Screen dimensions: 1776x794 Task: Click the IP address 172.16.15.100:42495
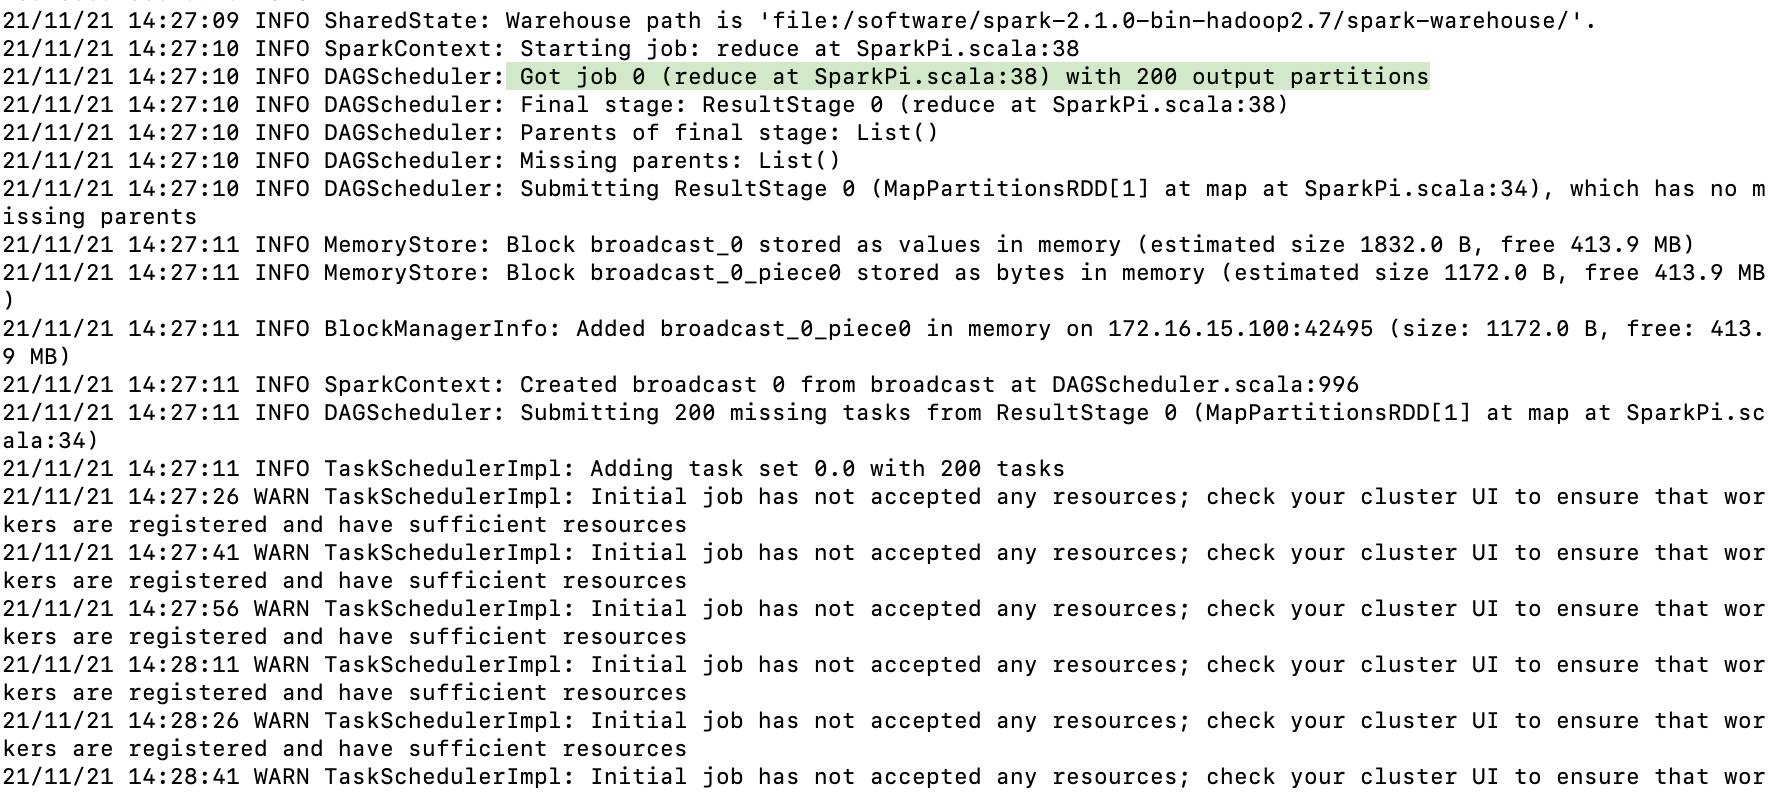[1240, 329]
